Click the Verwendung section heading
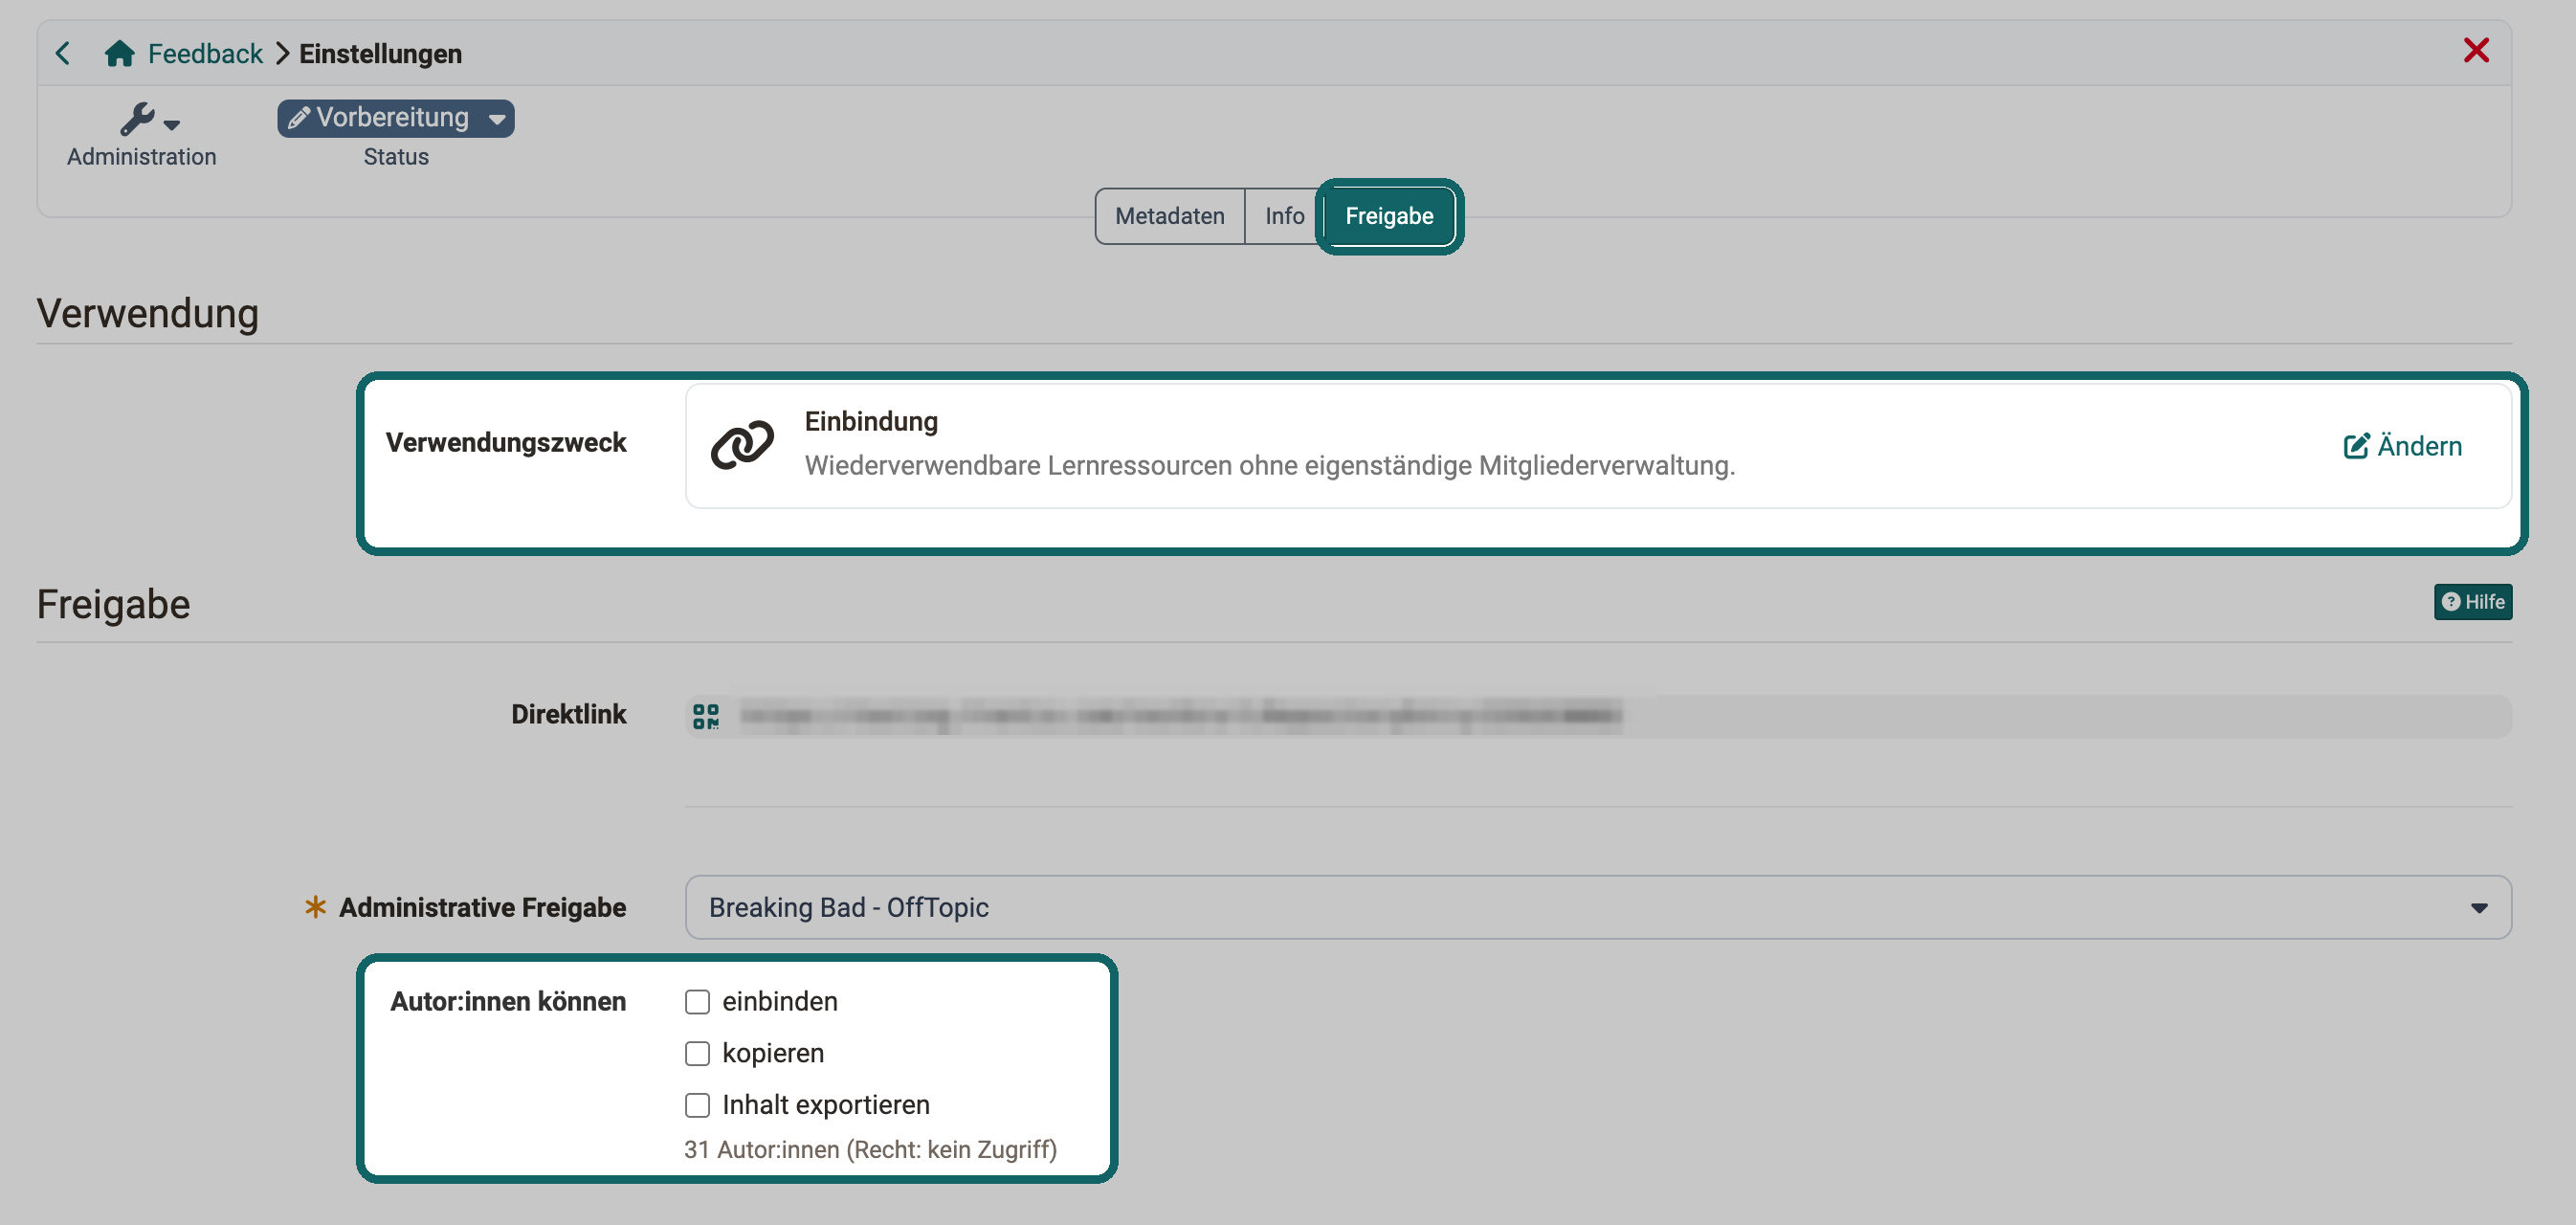Screen dimensions: 2576x1225 point(148,313)
